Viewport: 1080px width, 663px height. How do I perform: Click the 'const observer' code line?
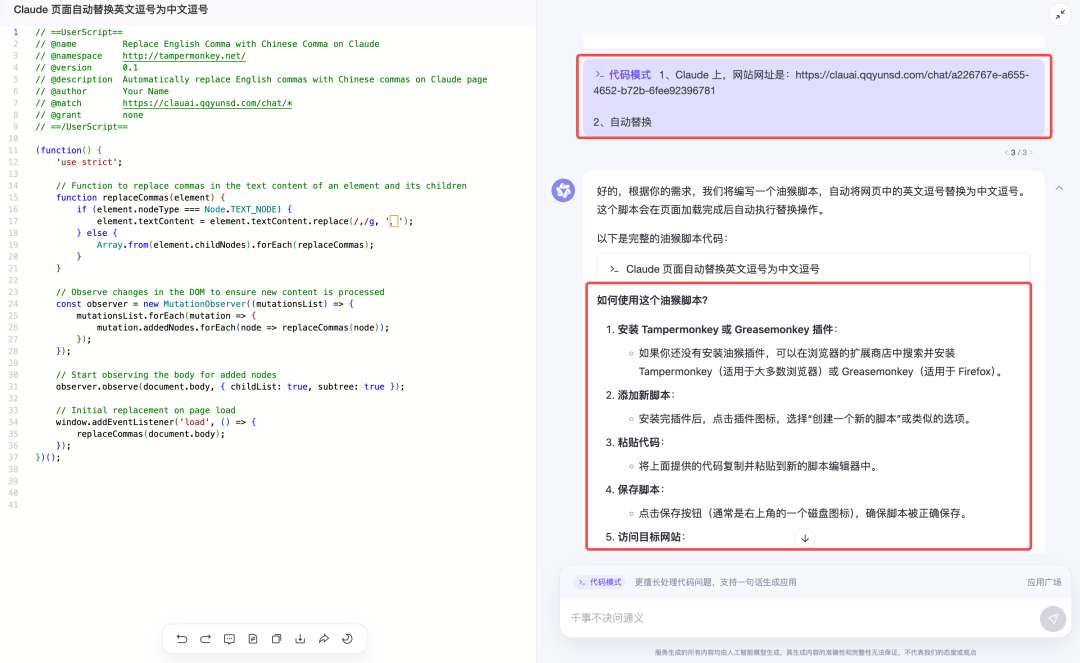205,304
